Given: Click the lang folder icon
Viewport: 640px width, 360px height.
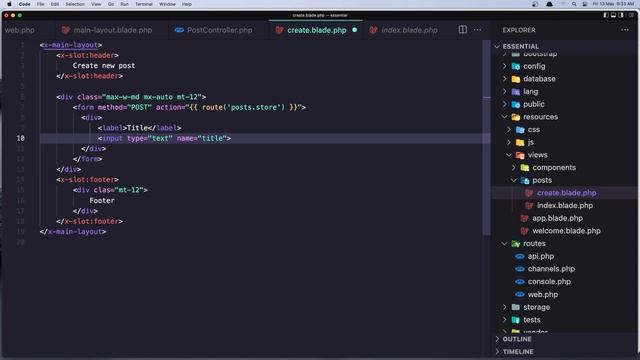Looking at the screenshot, I should (x=516, y=91).
